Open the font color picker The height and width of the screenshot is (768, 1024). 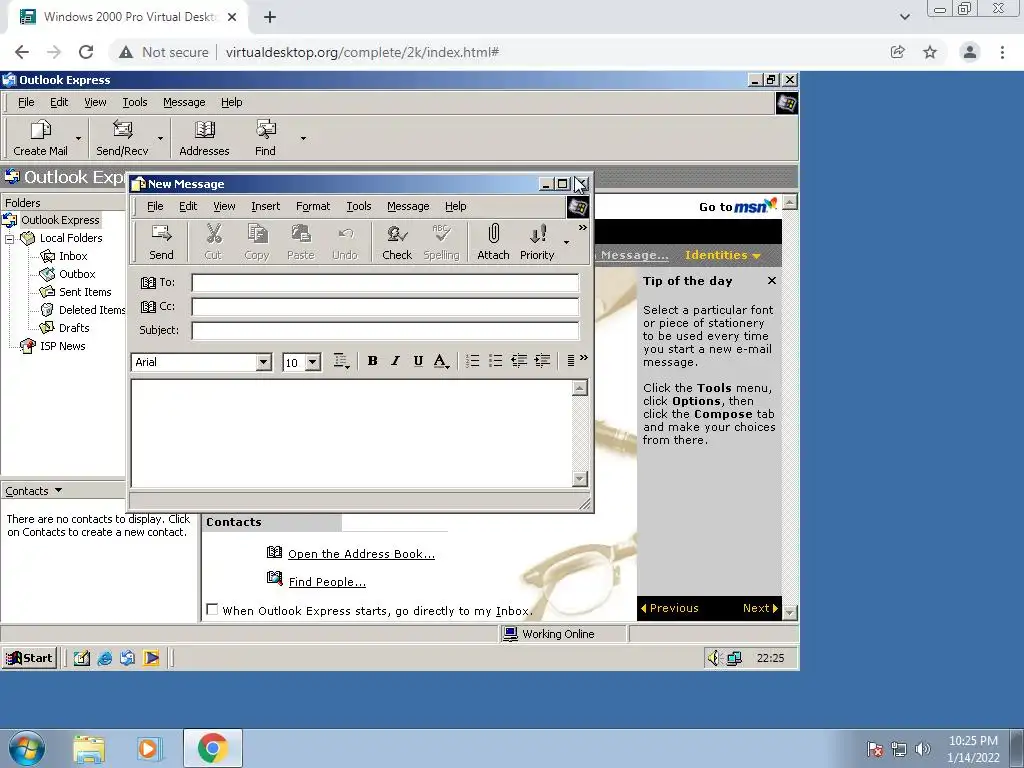coord(441,360)
